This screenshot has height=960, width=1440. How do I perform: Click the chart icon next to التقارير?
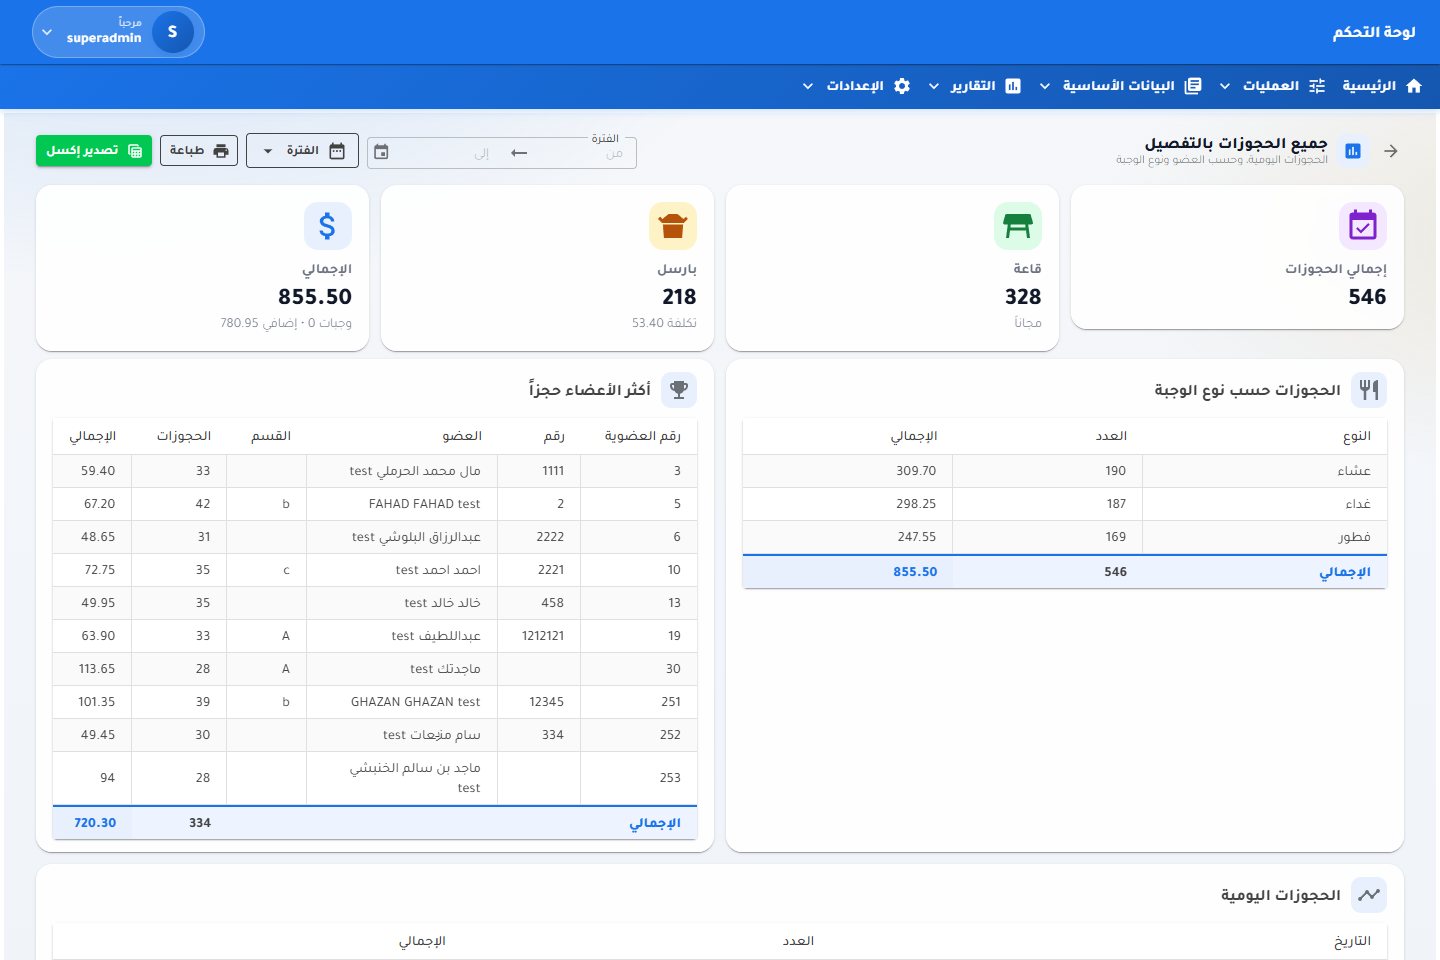coord(1013,86)
